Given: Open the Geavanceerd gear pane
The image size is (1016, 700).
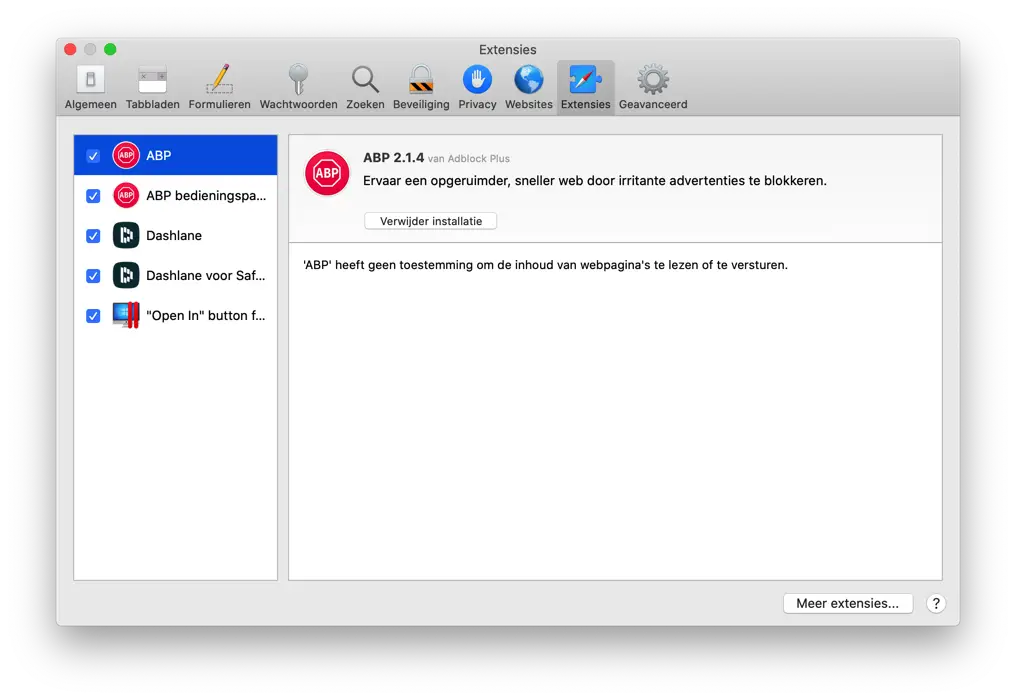Looking at the screenshot, I should click(652, 87).
